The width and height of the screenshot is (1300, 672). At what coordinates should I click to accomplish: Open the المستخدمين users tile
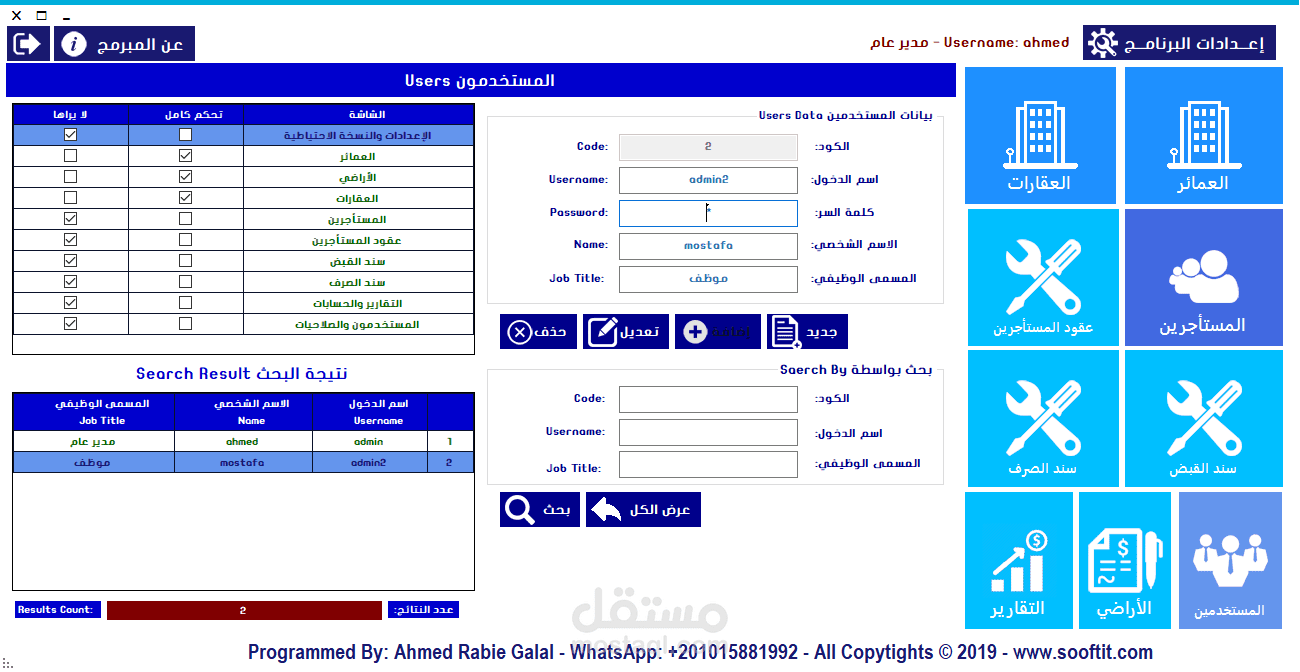tap(1230, 560)
